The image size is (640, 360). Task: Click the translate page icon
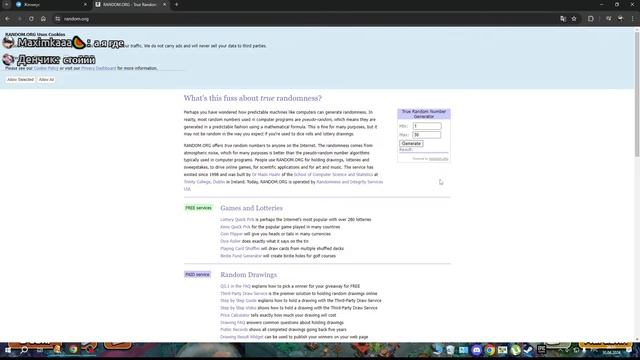click(563, 19)
